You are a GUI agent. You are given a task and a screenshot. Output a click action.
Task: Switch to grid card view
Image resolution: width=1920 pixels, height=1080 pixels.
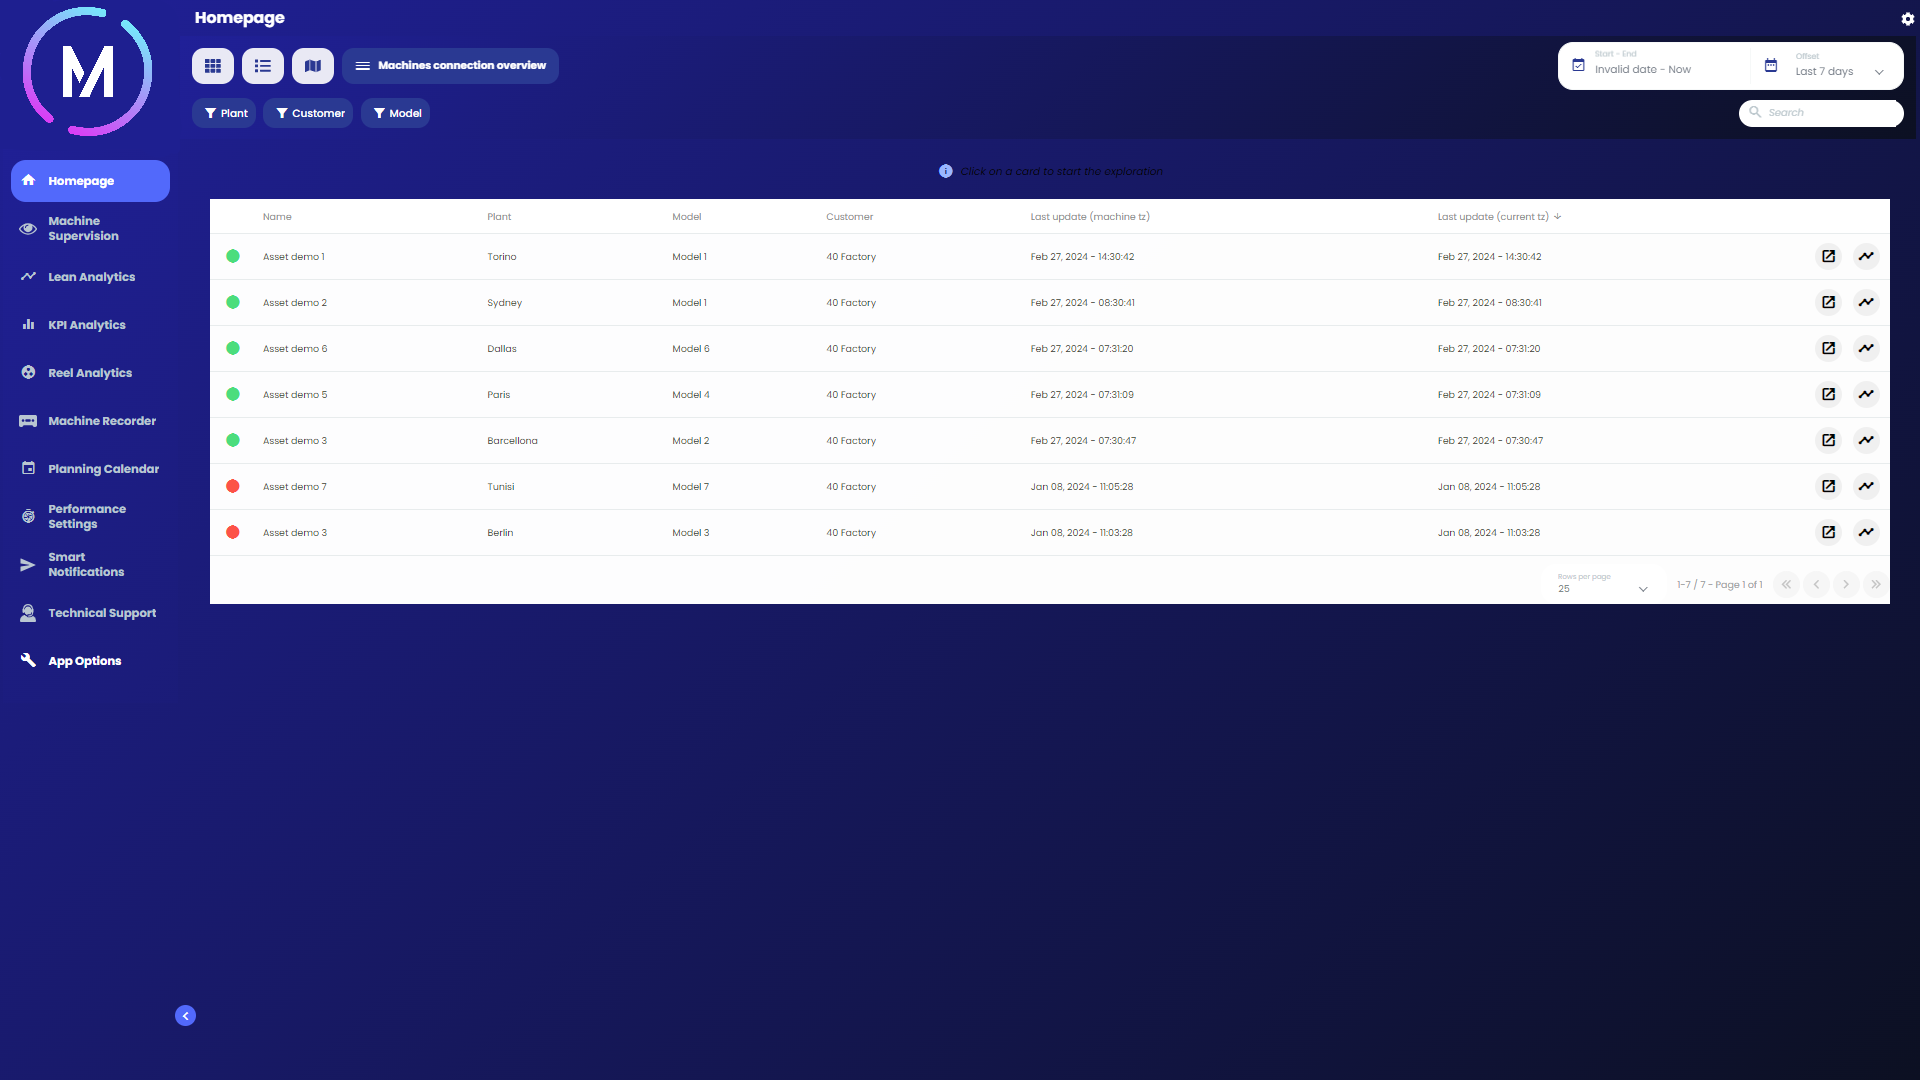click(x=213, y=66)
